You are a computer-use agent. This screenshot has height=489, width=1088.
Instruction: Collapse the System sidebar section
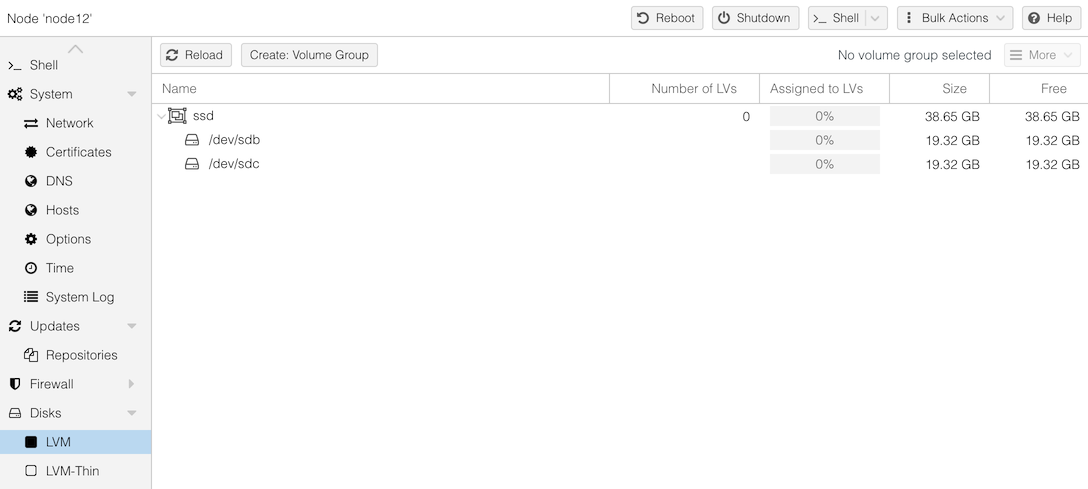pyautogui.click(x=132, y=94)
